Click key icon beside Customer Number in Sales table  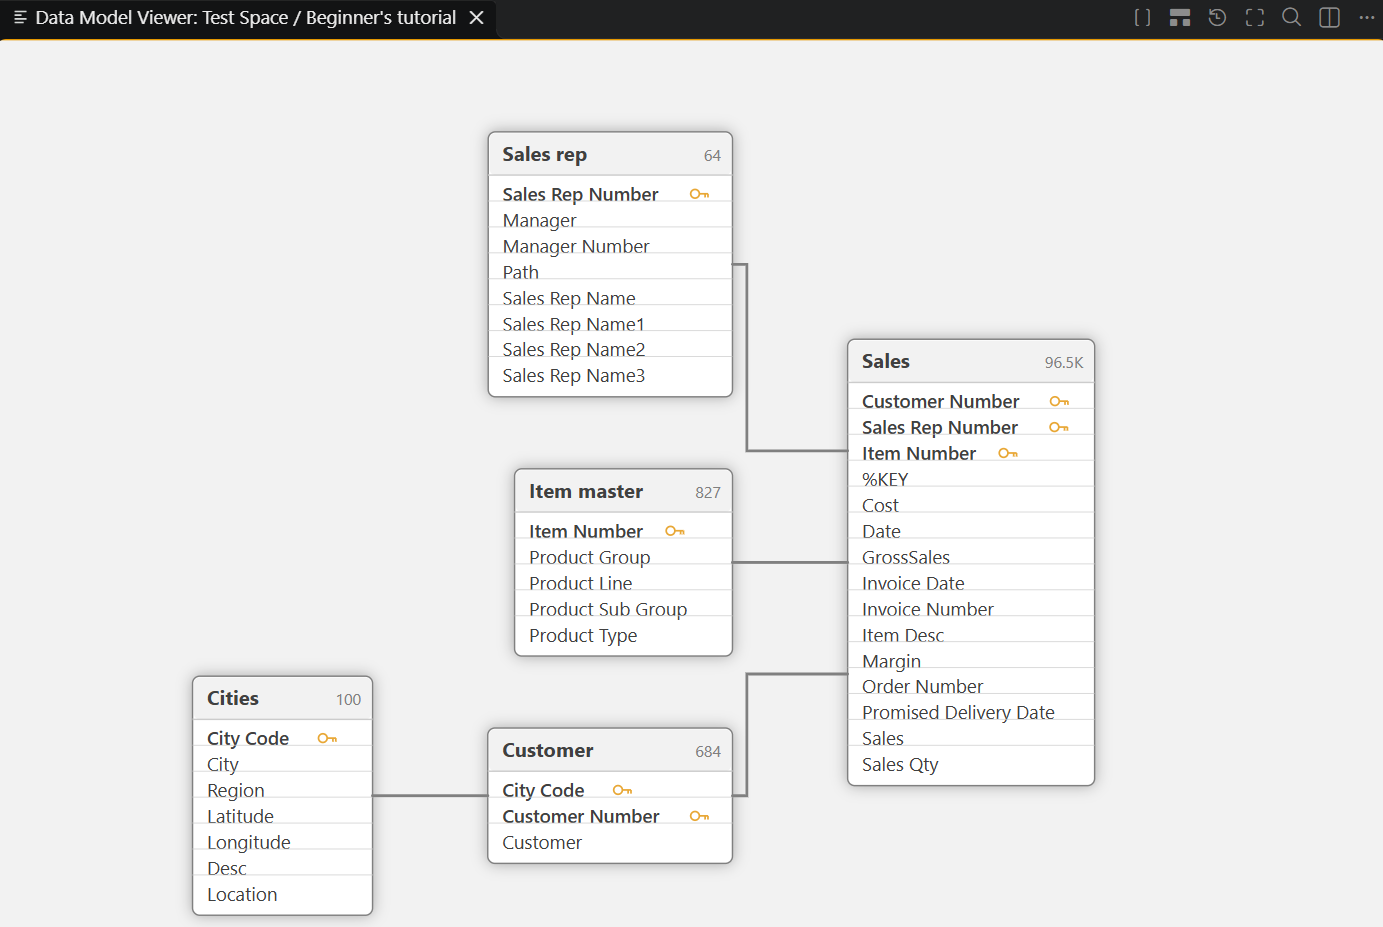pyautogui.click(x=1059, y=401)
